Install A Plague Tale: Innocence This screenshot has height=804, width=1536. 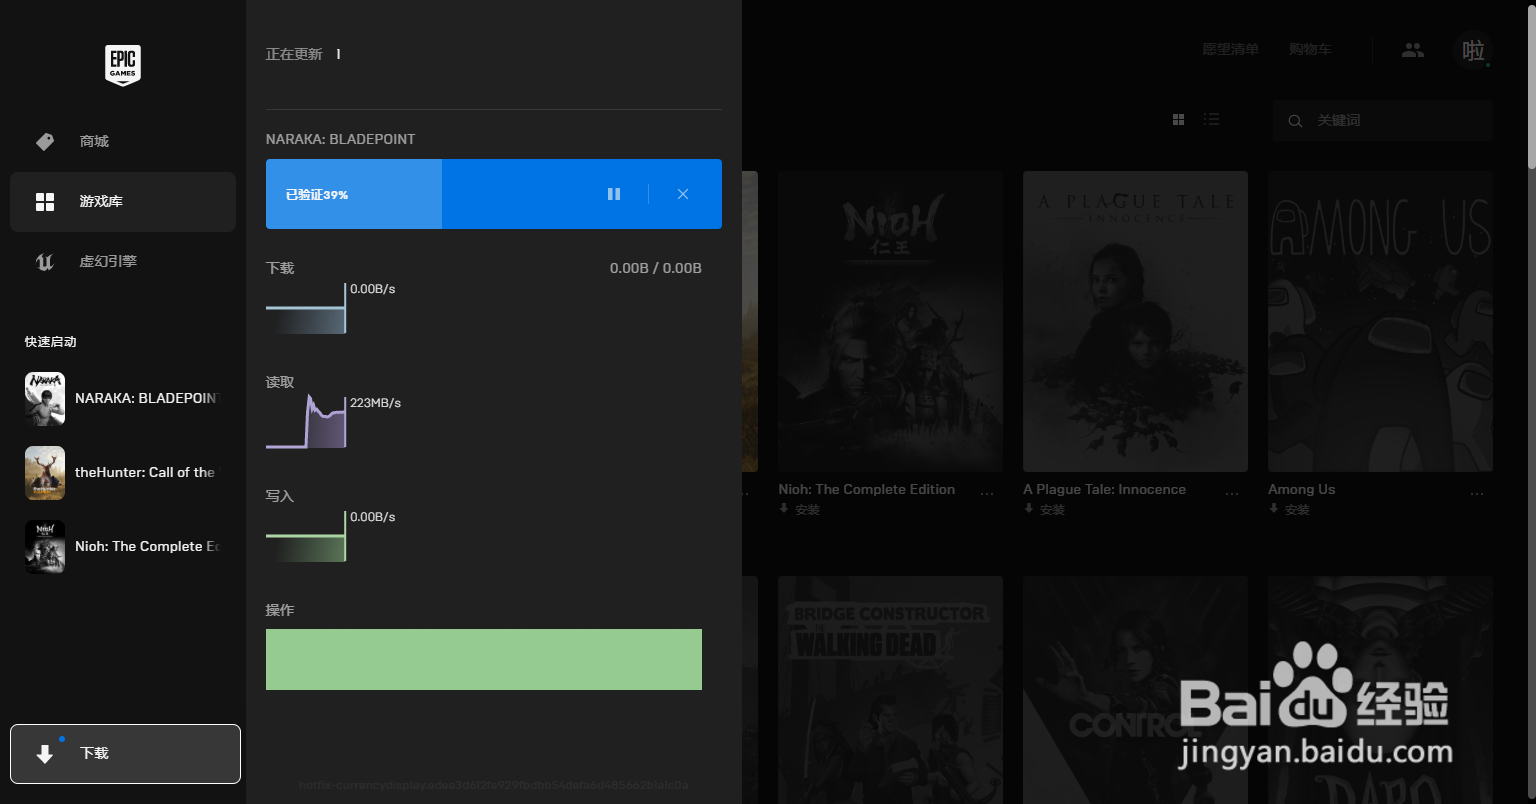[1045, 510]
